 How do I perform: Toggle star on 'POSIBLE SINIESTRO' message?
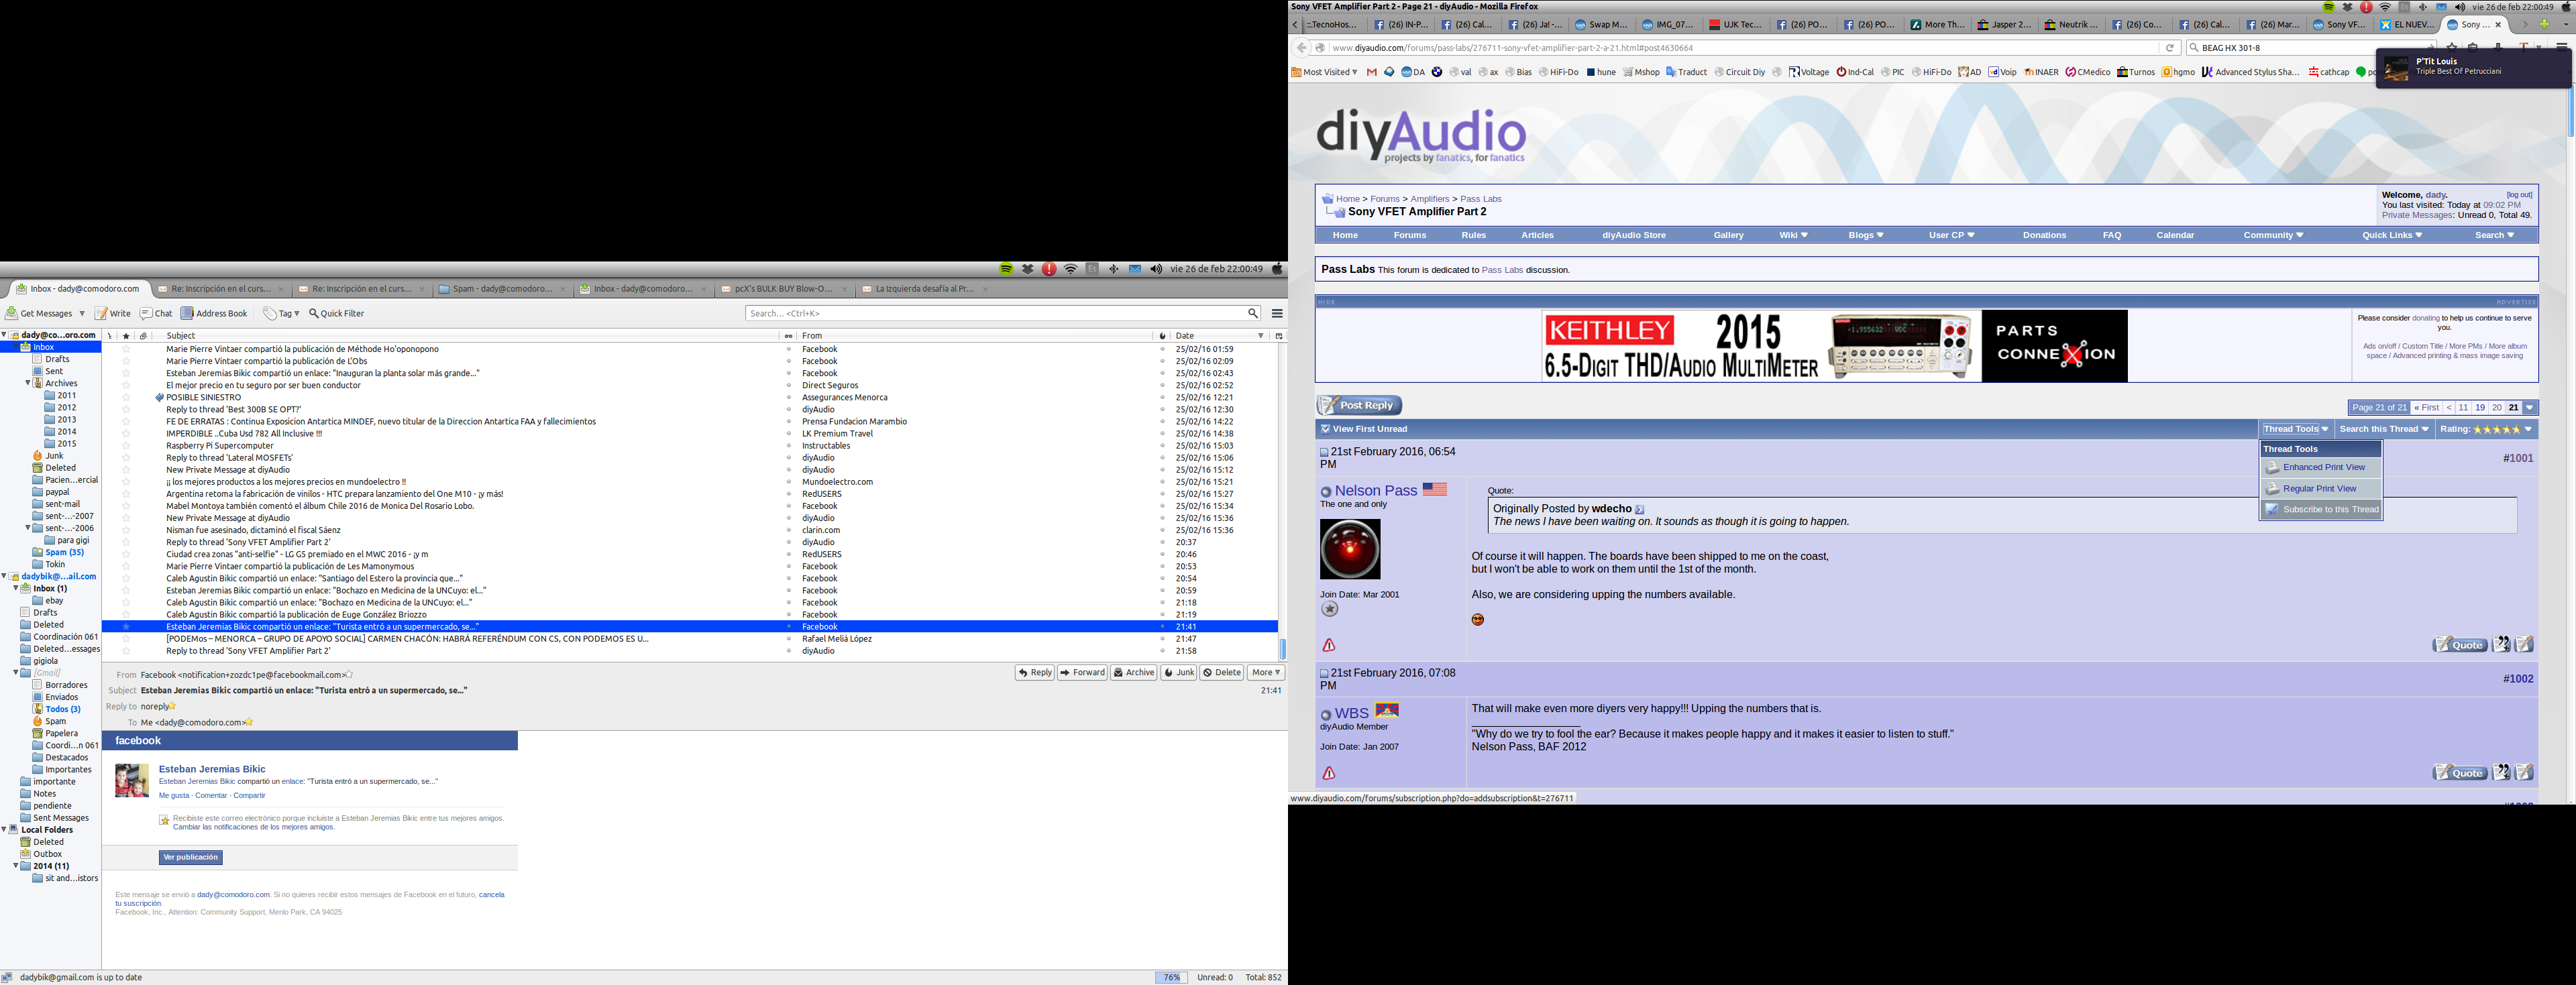click(x=126, y=397)
